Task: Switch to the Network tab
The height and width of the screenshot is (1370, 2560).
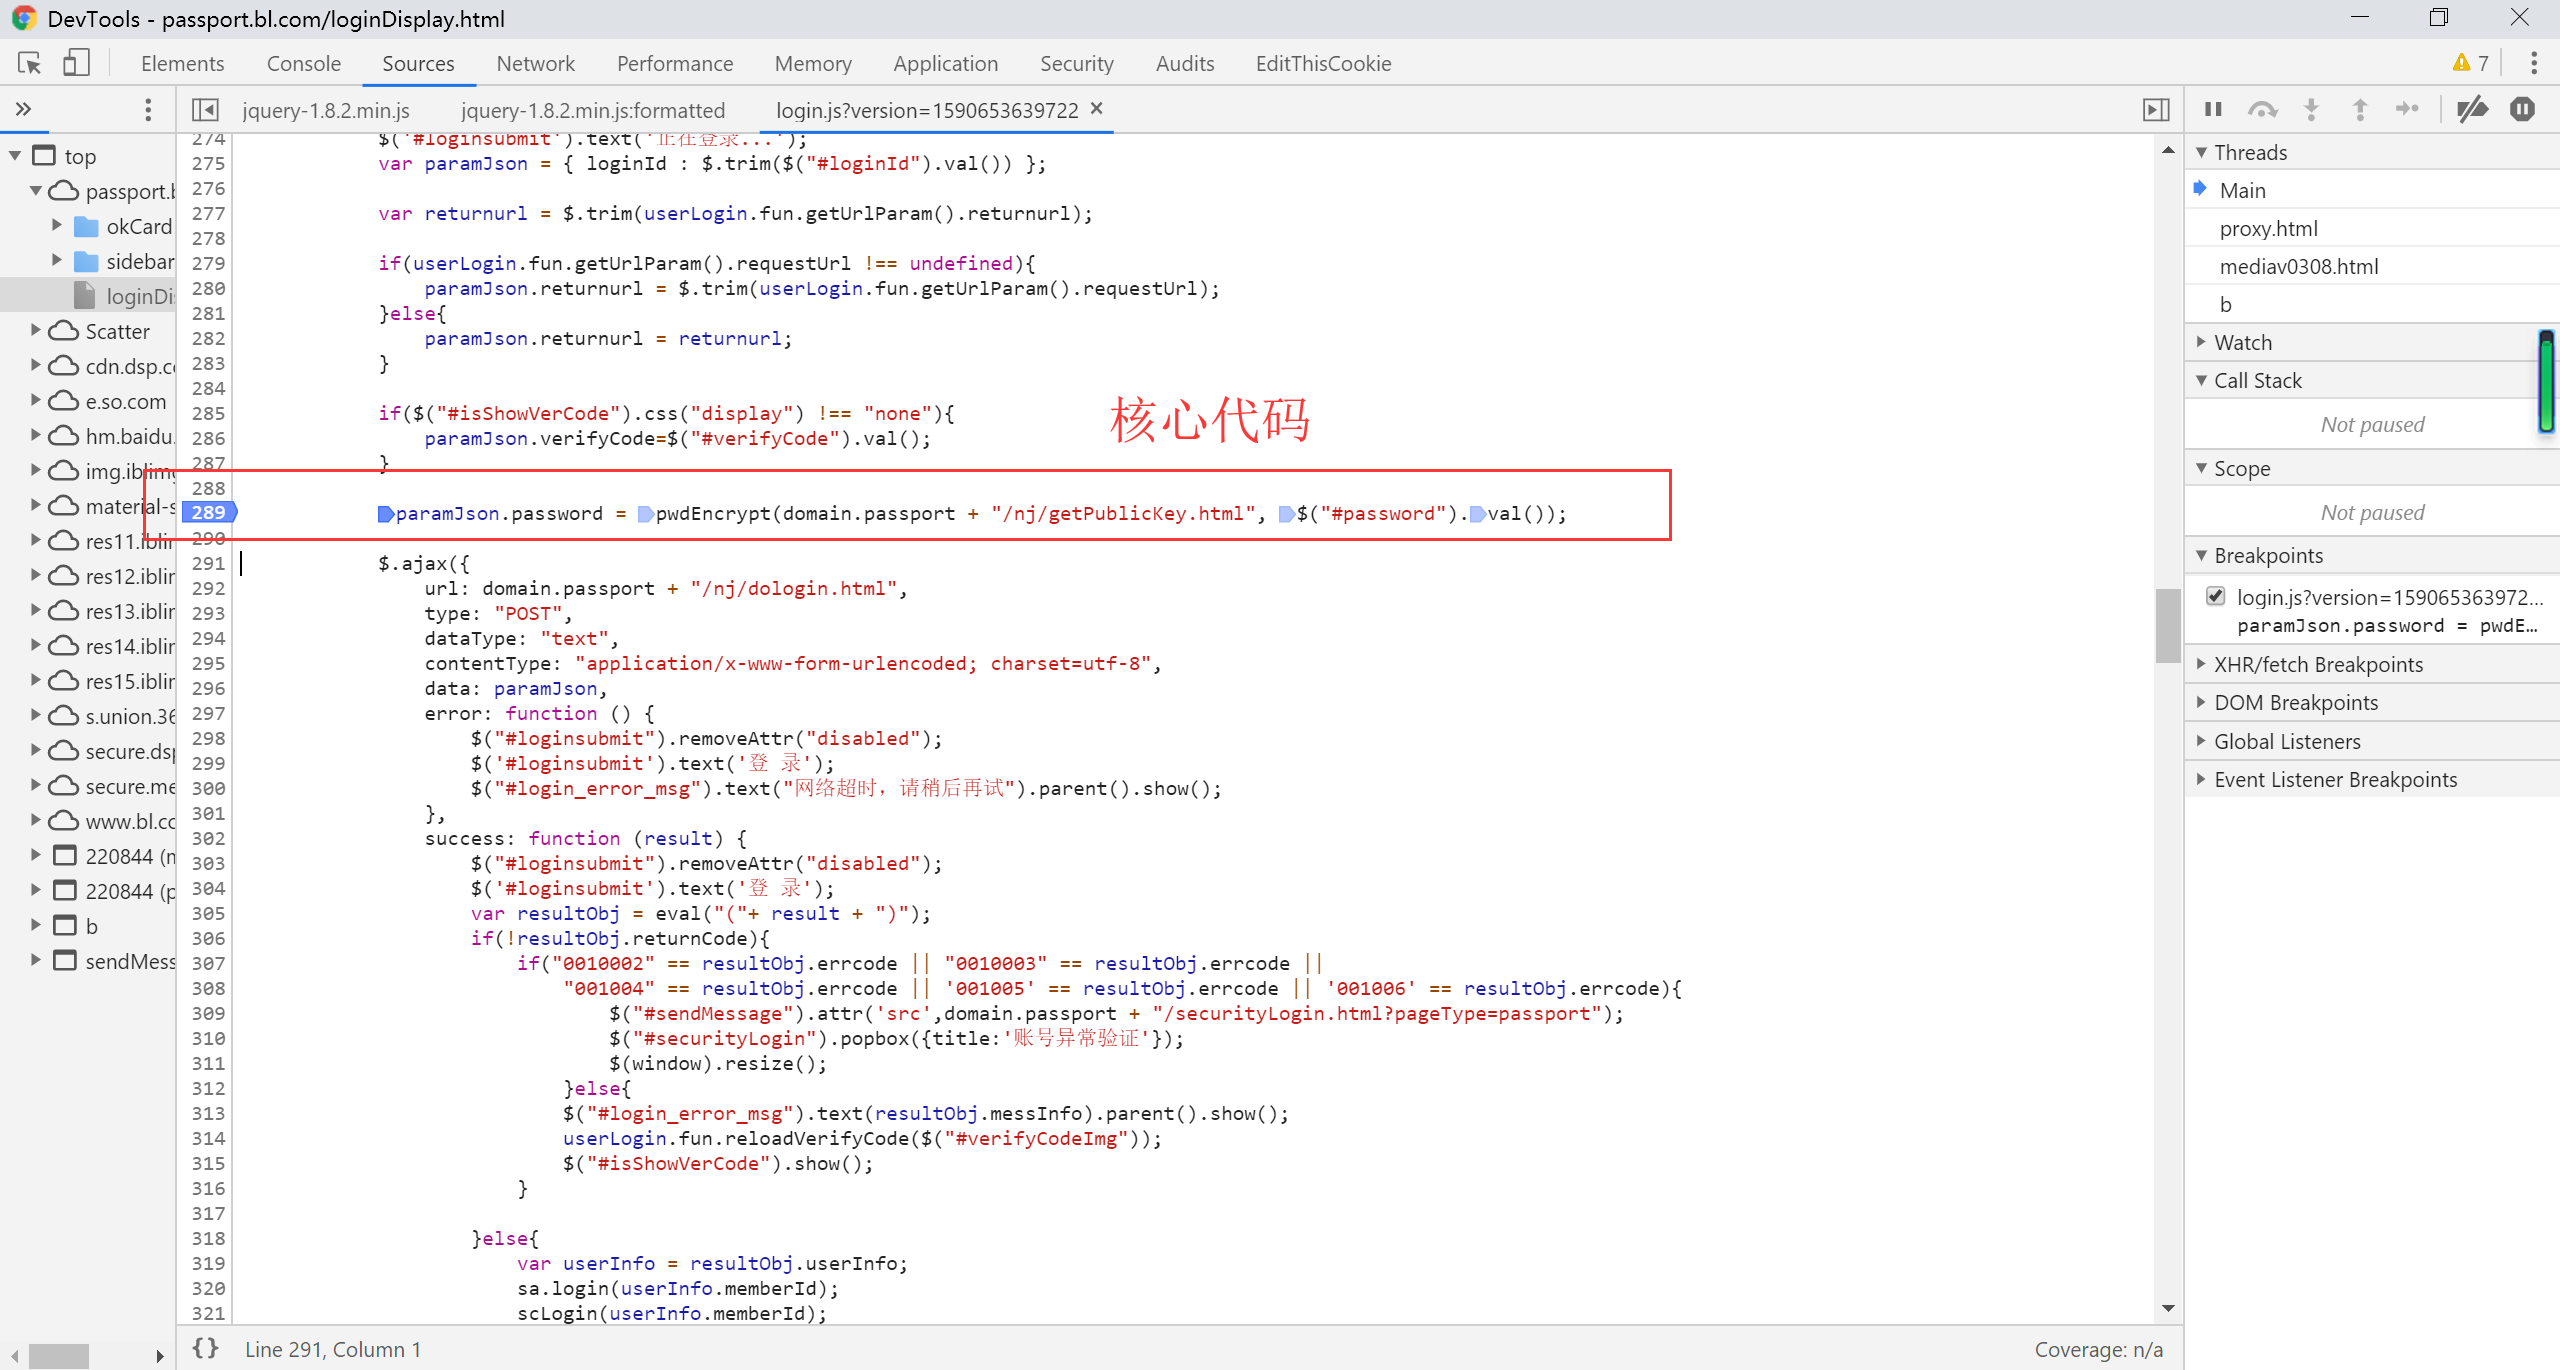Action: (535, 63)
